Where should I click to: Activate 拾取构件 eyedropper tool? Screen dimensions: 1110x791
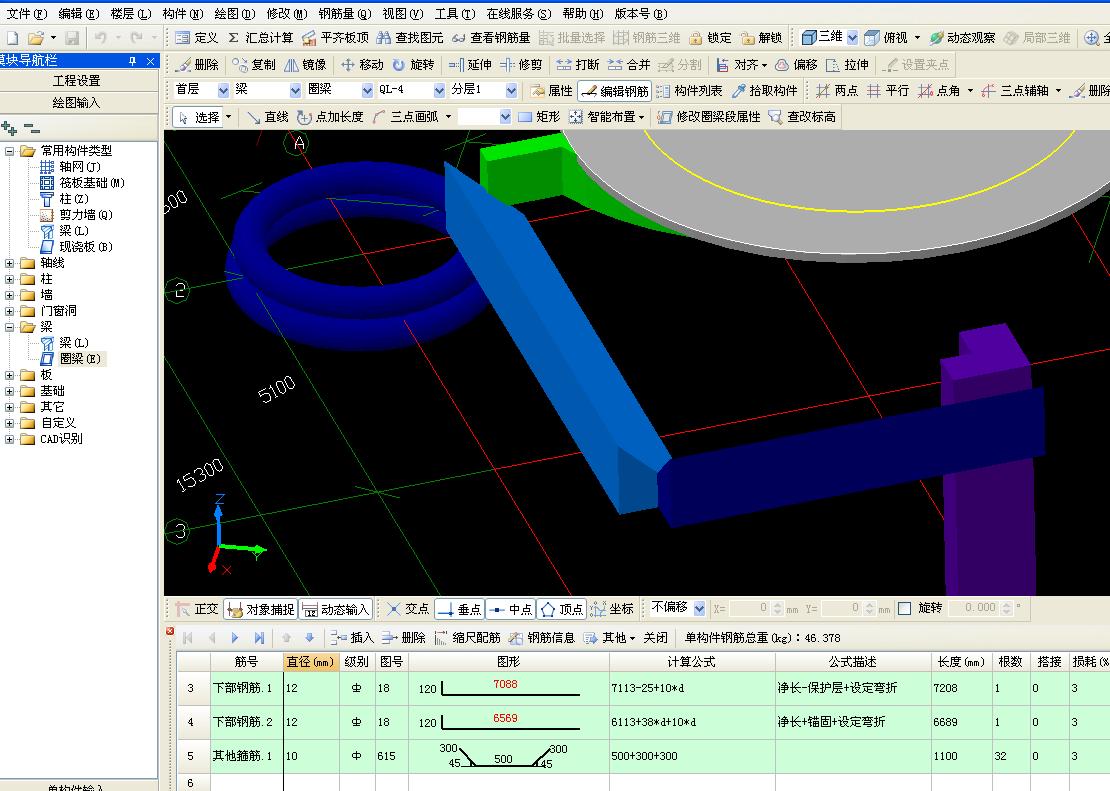coord(765,91)
